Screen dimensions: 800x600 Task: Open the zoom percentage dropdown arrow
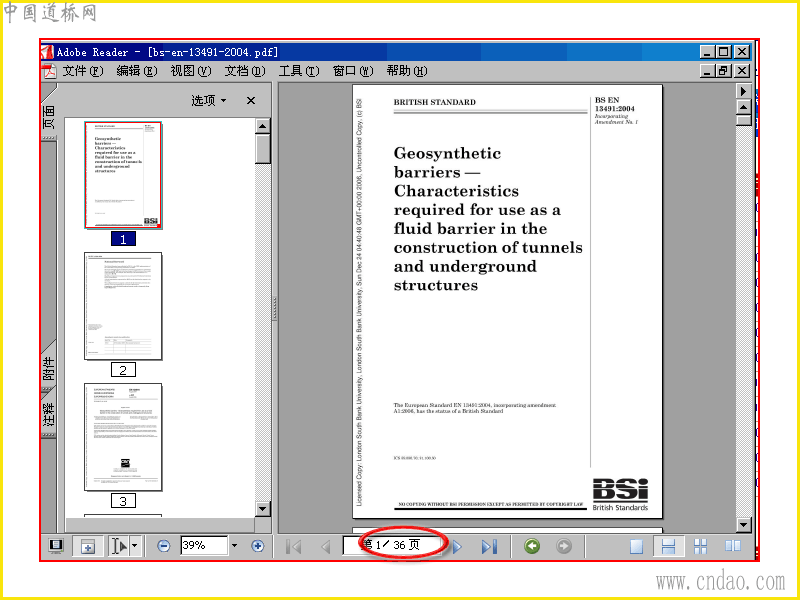tap(234, 545)
